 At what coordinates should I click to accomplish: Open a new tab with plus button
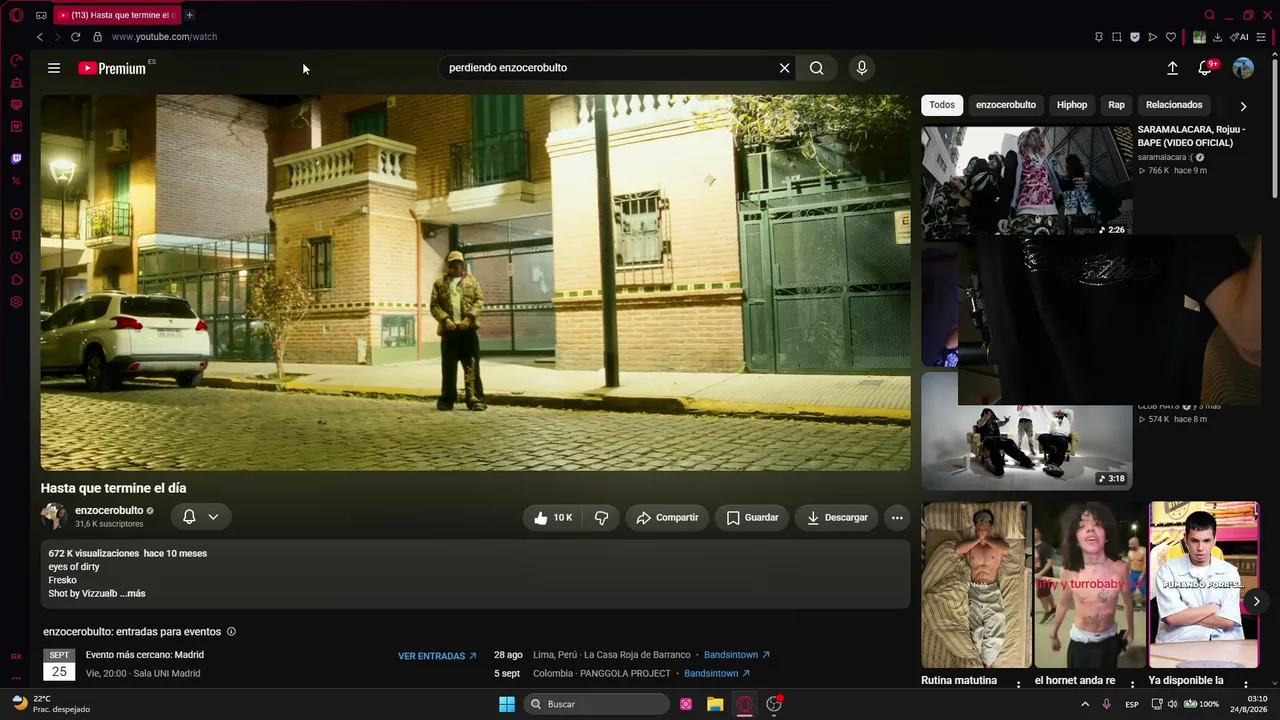[x=189, y=15]
